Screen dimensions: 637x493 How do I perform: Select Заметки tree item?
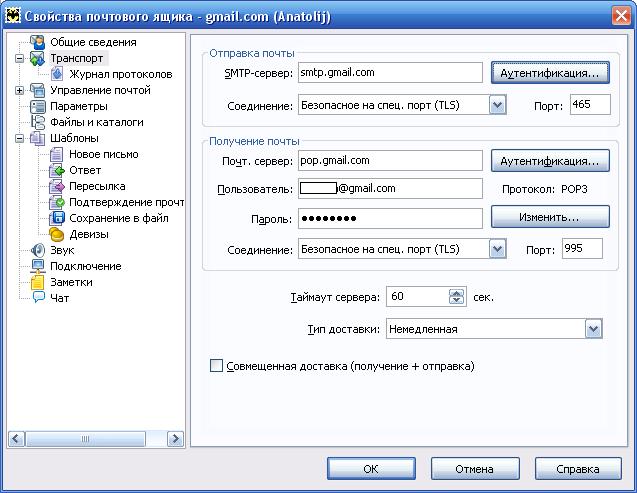pos(71,282)
